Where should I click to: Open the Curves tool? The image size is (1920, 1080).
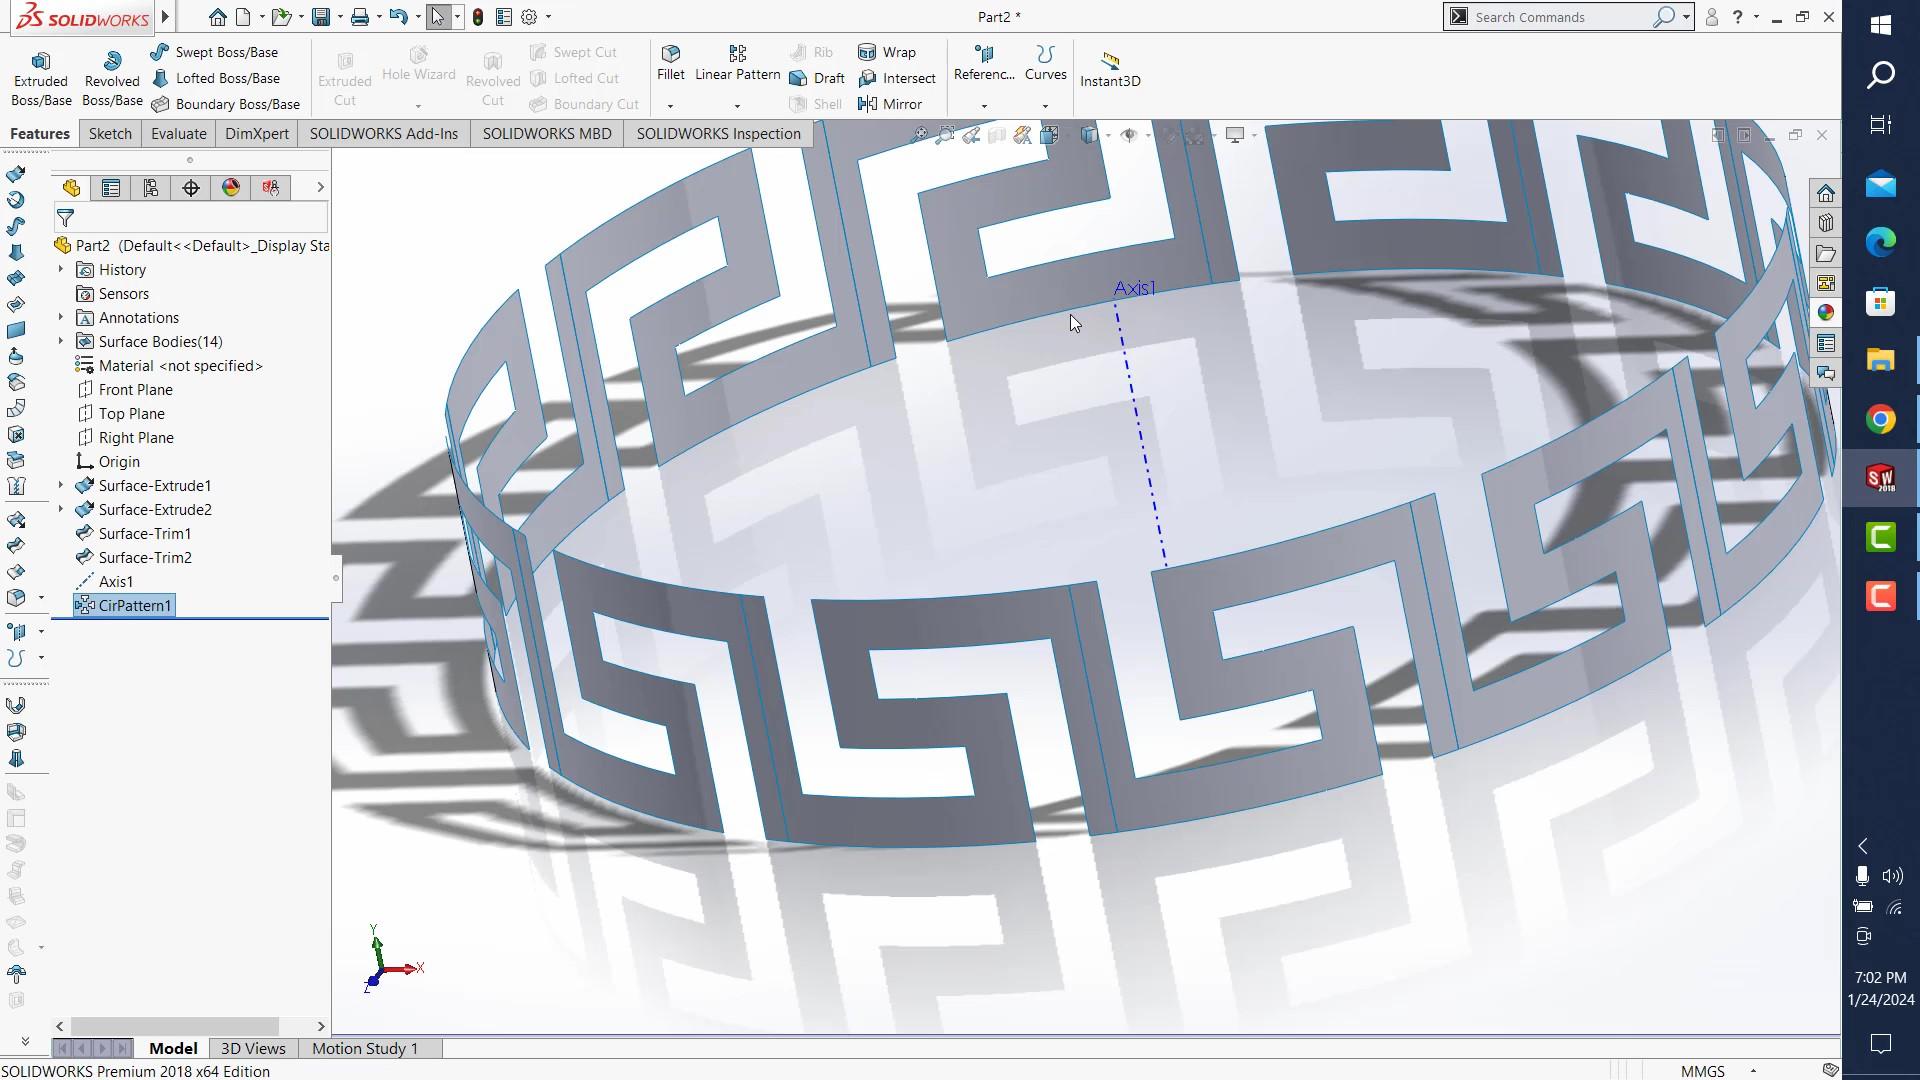tap(1045, 63)
